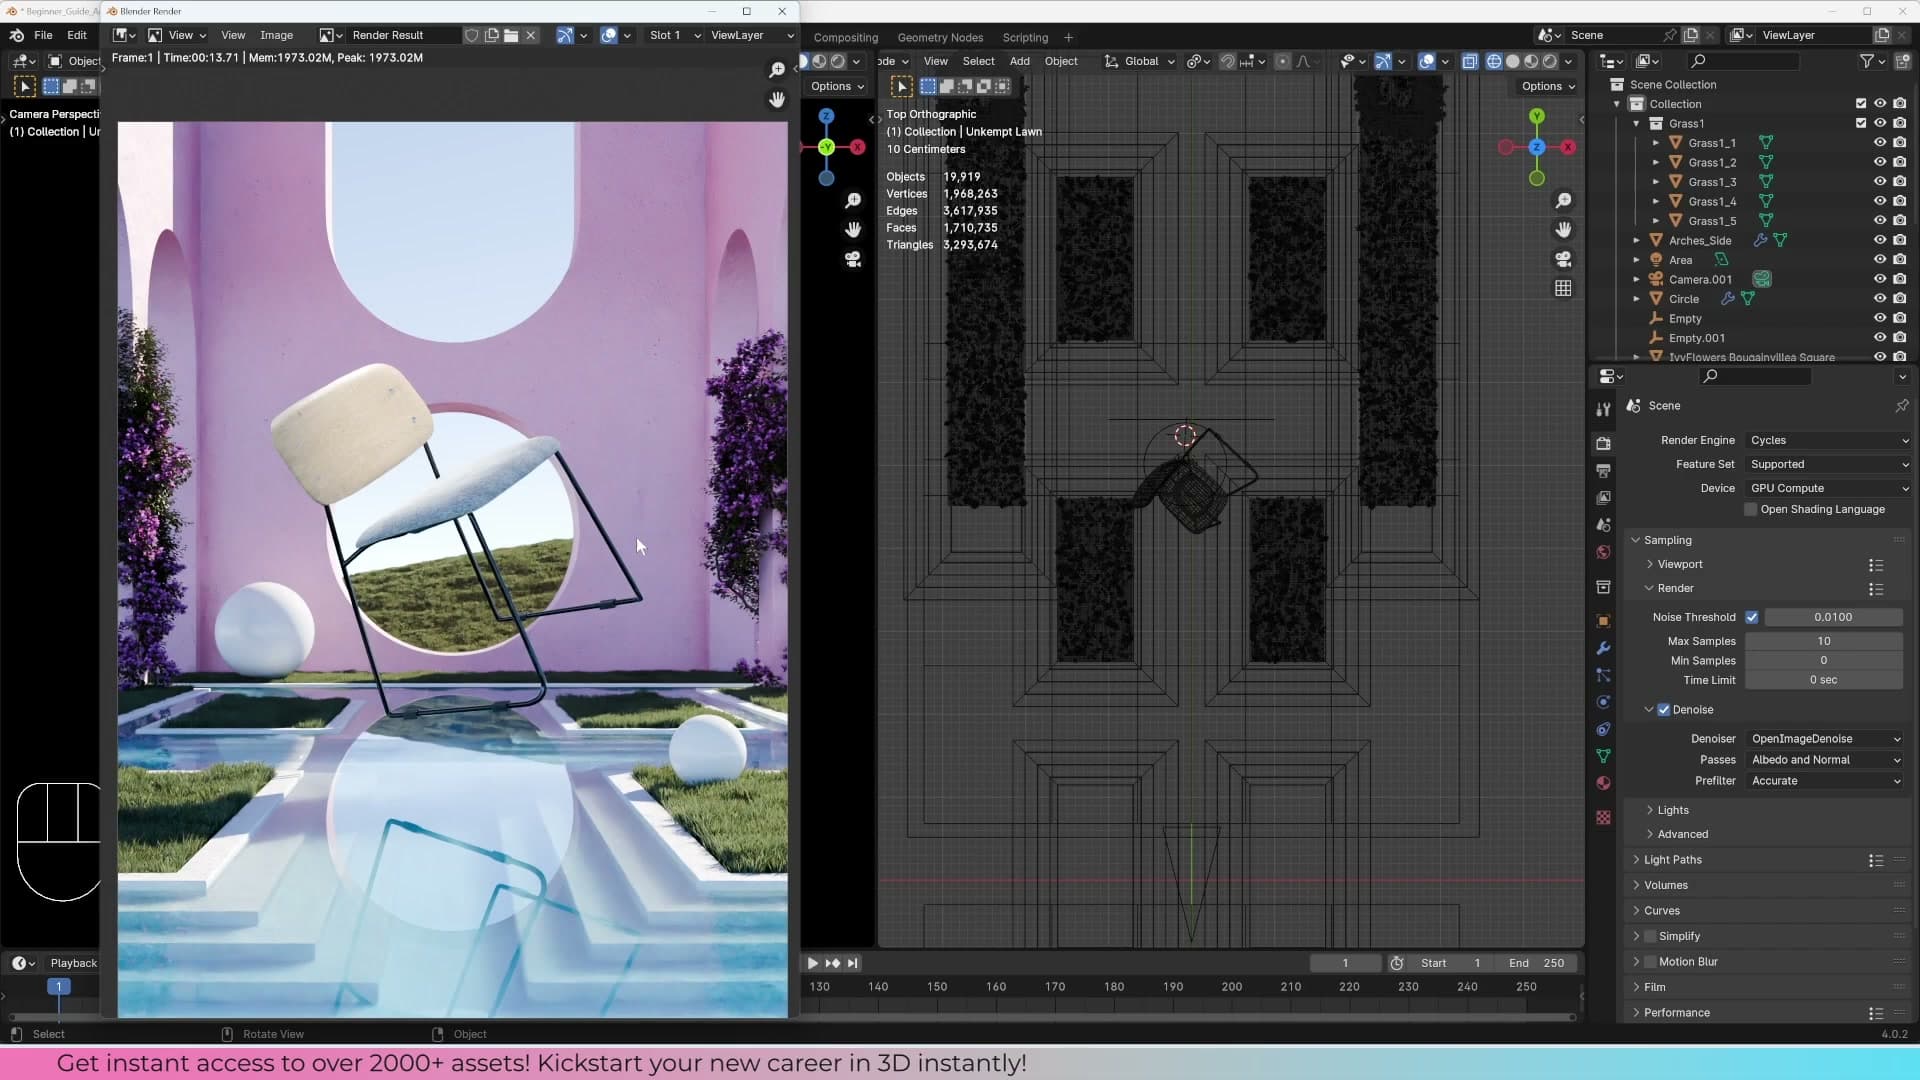Open the Options popover in the right viewport

coord(1548,86)
